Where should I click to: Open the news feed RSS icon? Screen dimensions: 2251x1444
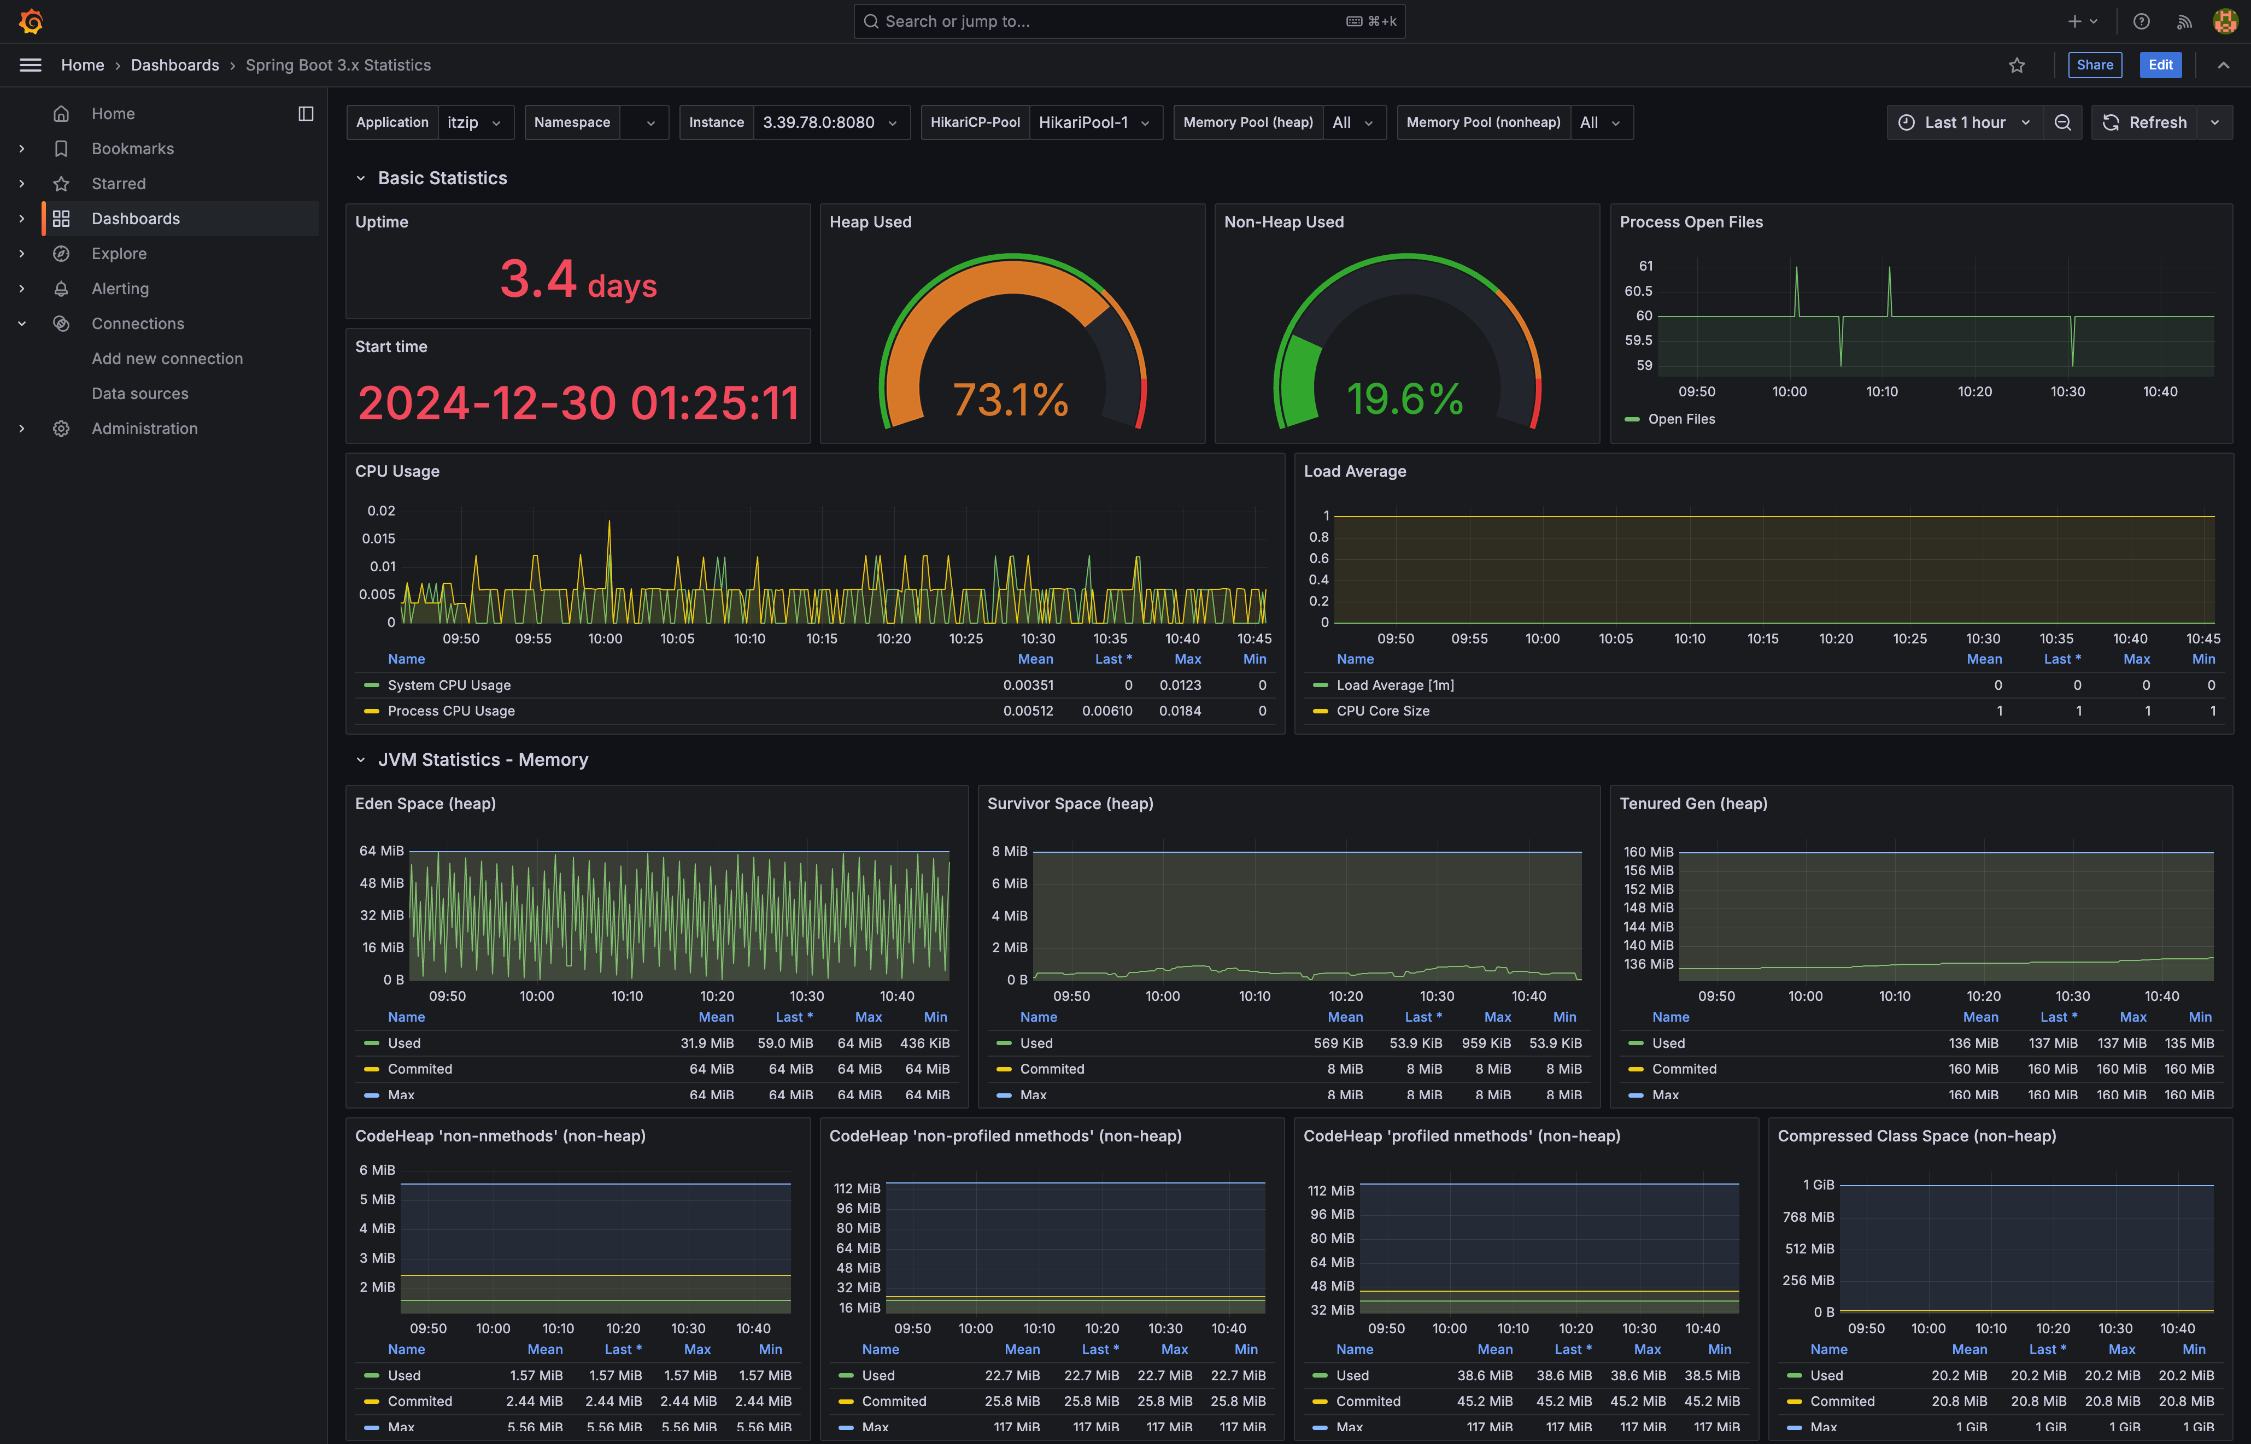pyautogui.click(x=2184, y=21)
